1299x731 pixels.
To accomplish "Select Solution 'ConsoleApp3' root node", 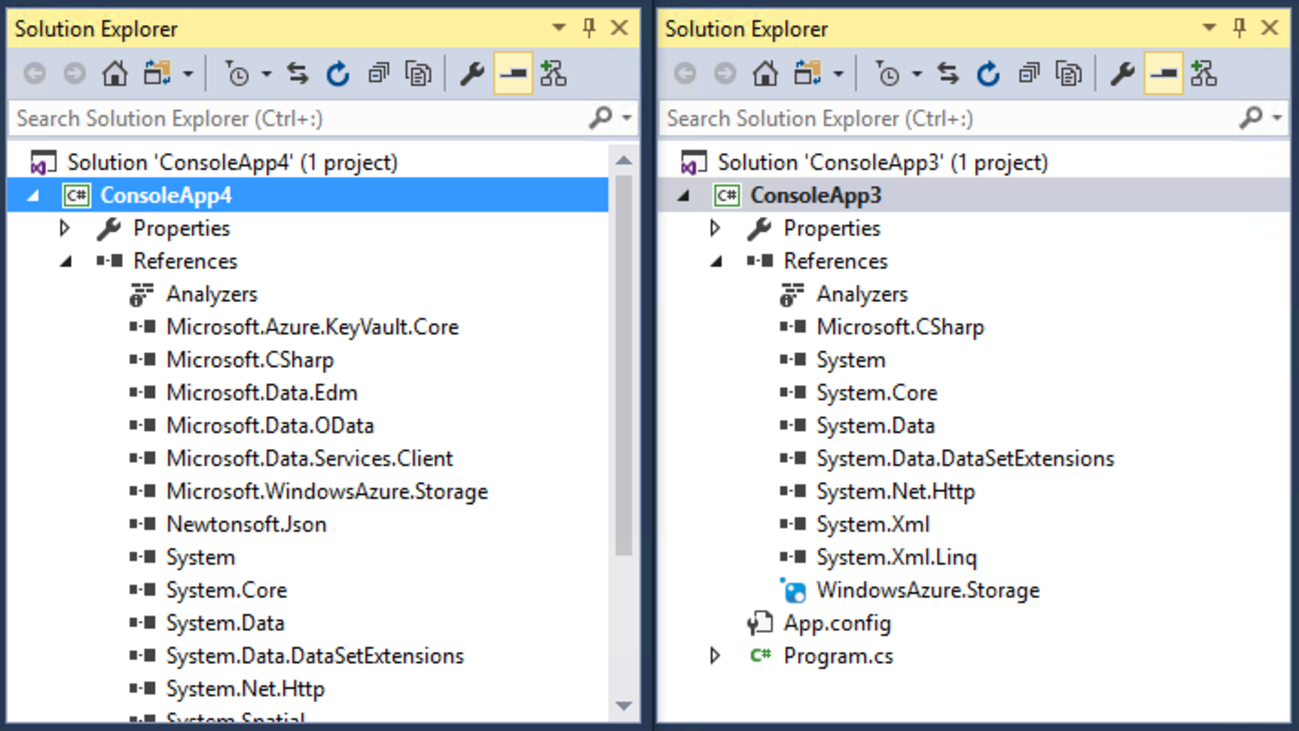I will [x=882, y=162].
